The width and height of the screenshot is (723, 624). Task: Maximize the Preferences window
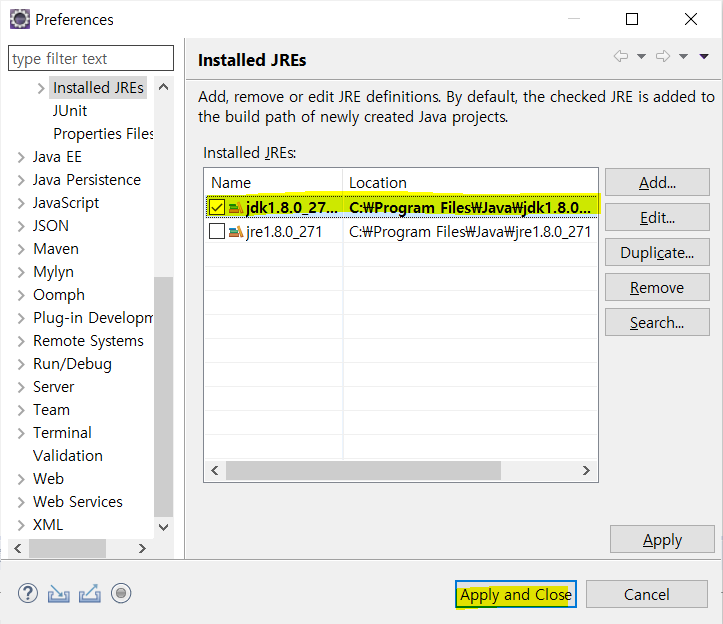[632, 19]
